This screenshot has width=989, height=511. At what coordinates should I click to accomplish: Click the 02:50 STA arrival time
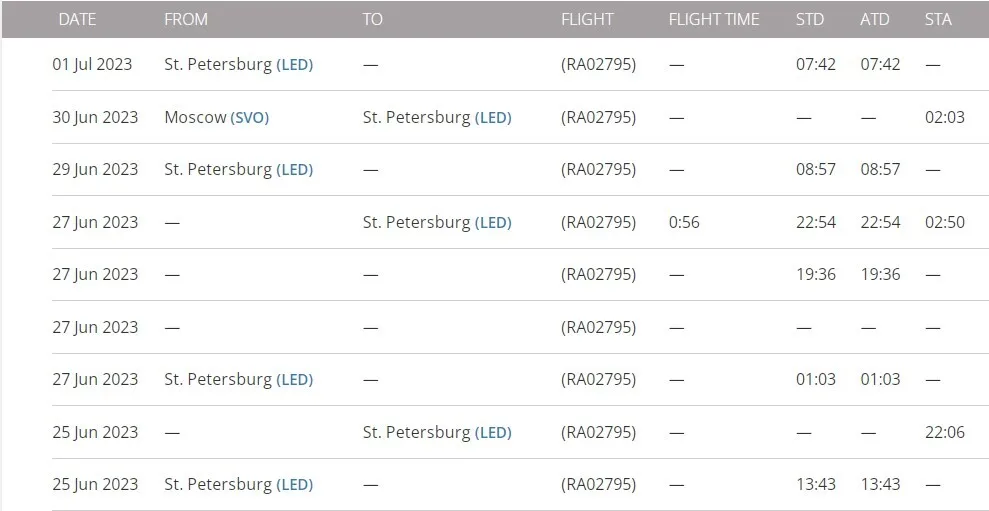(945, 222)
